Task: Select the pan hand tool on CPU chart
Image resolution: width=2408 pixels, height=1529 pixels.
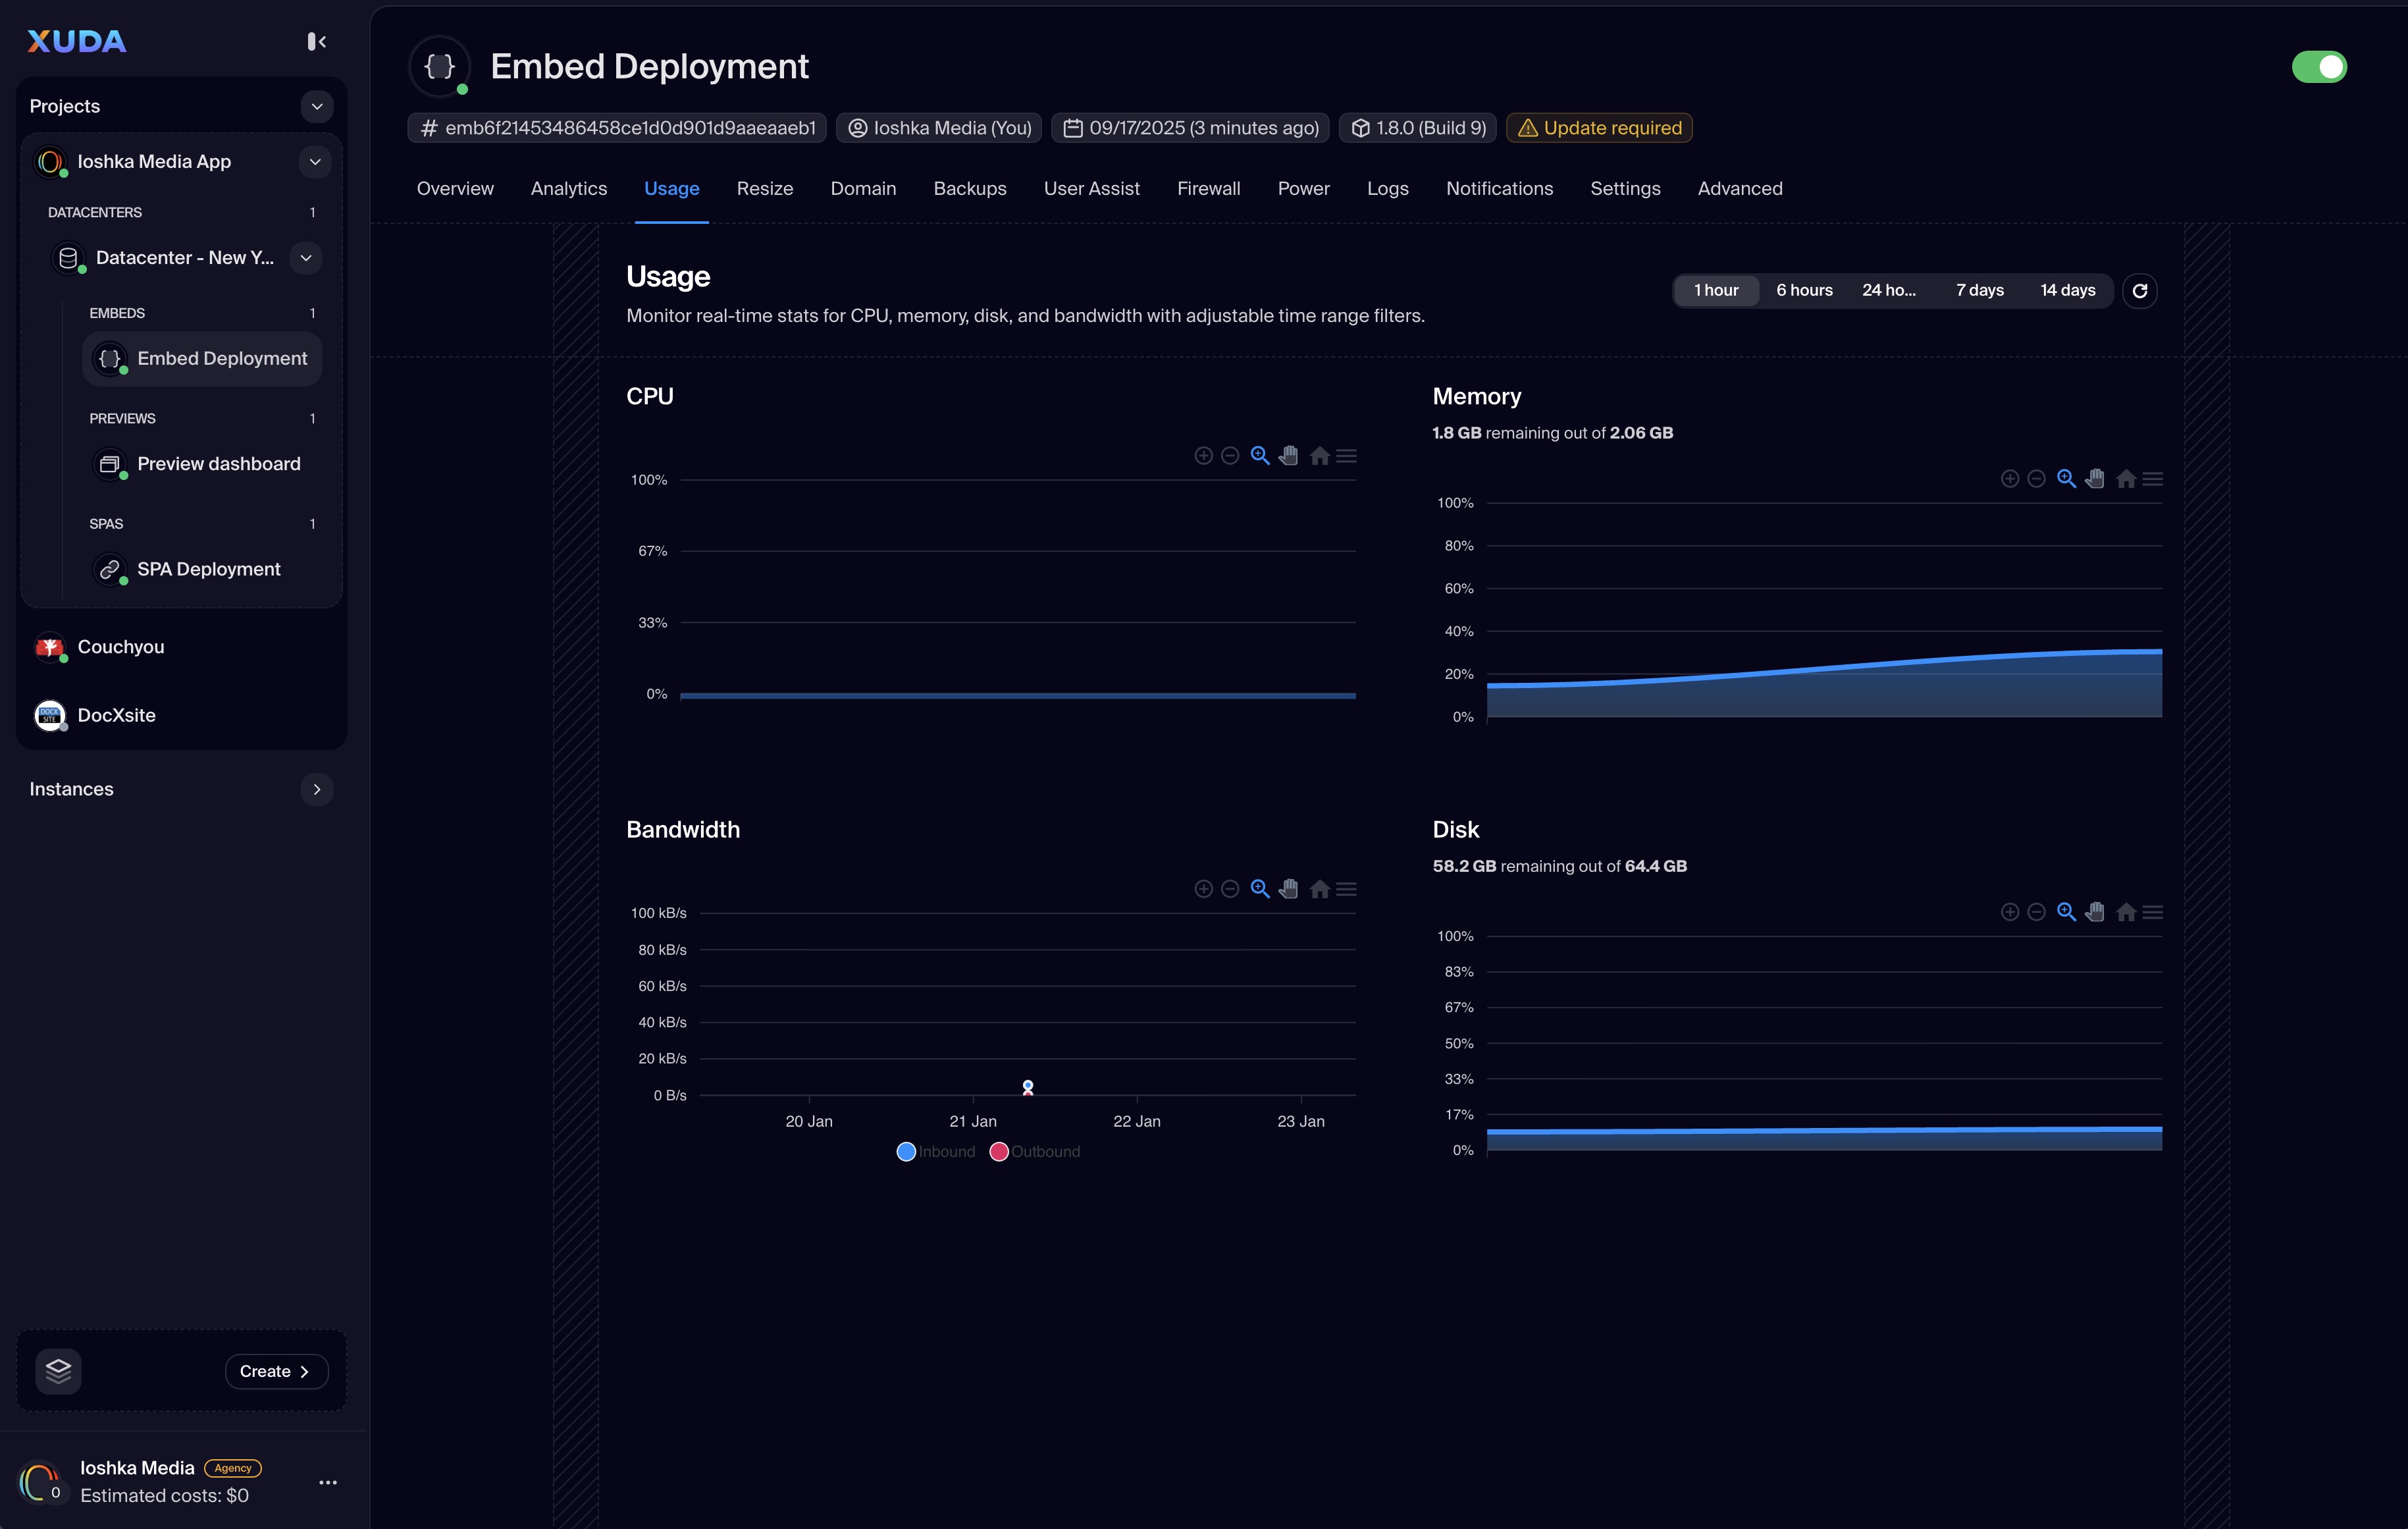Action: tap(1289, 456)
